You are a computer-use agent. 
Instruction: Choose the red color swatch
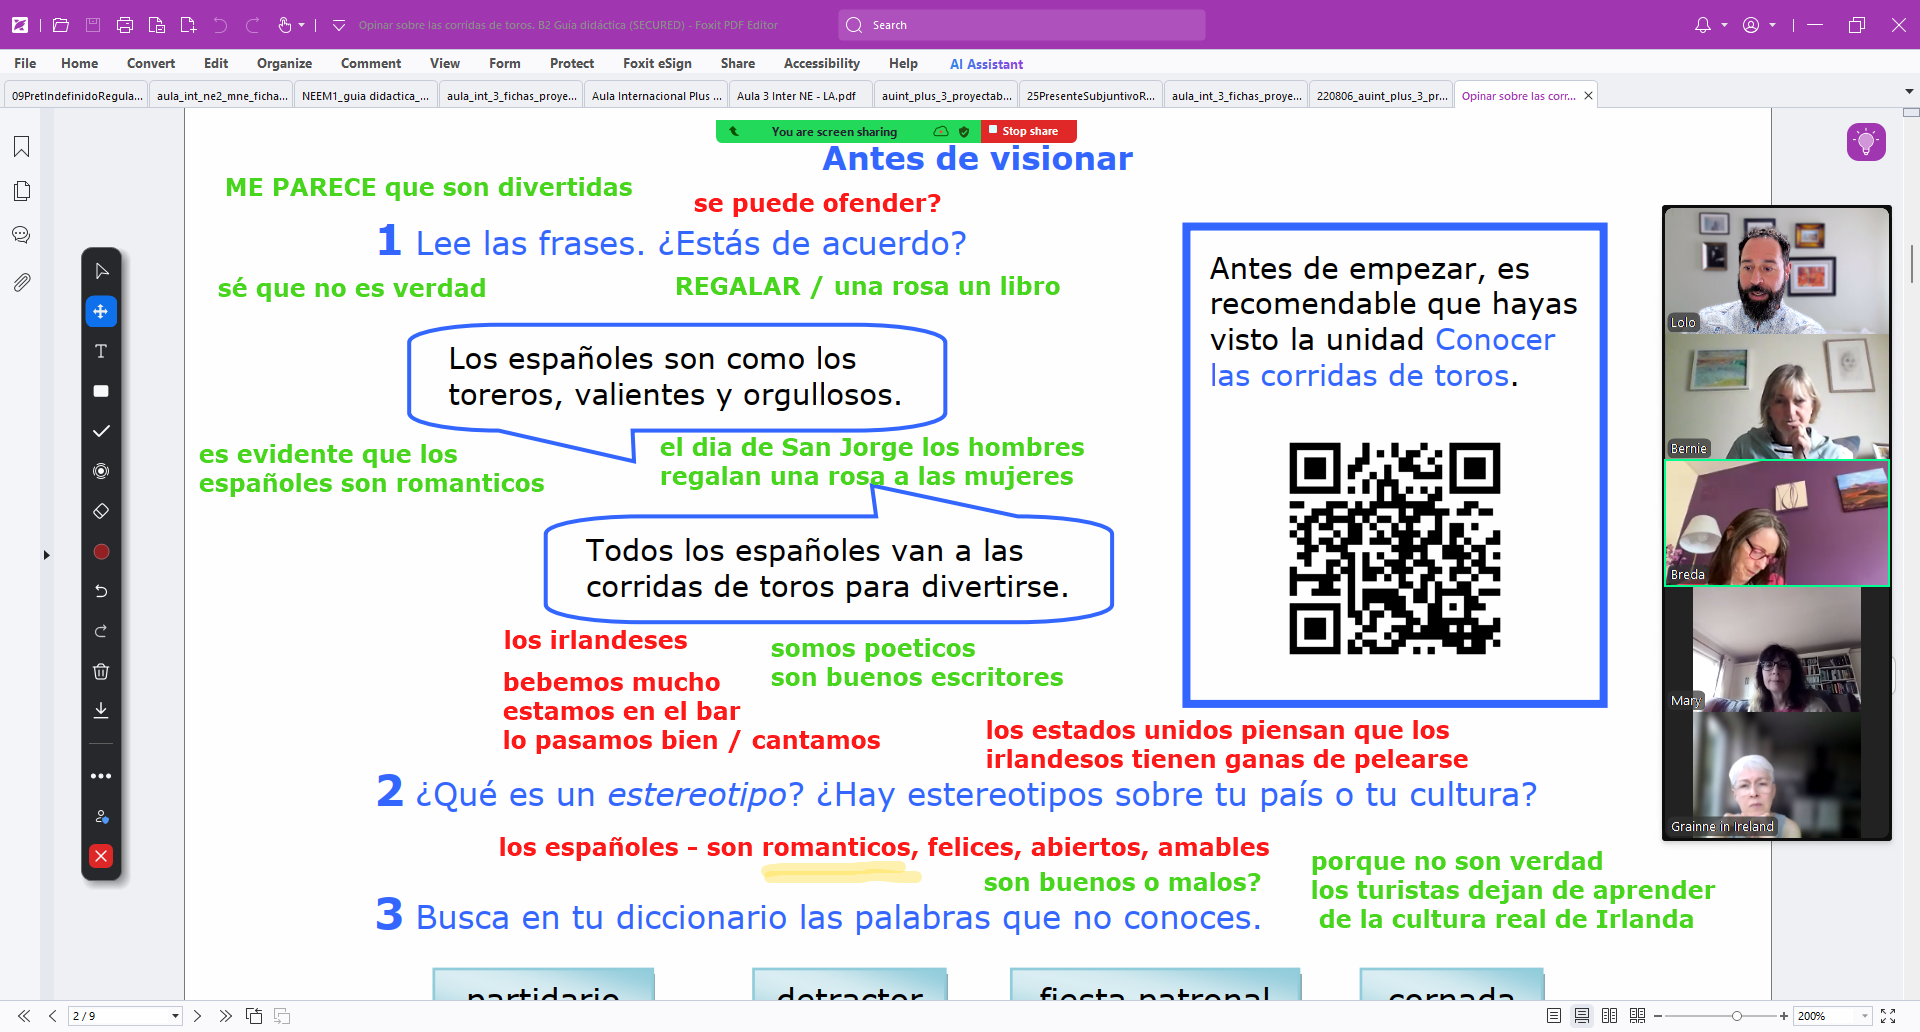click(101, 551)
